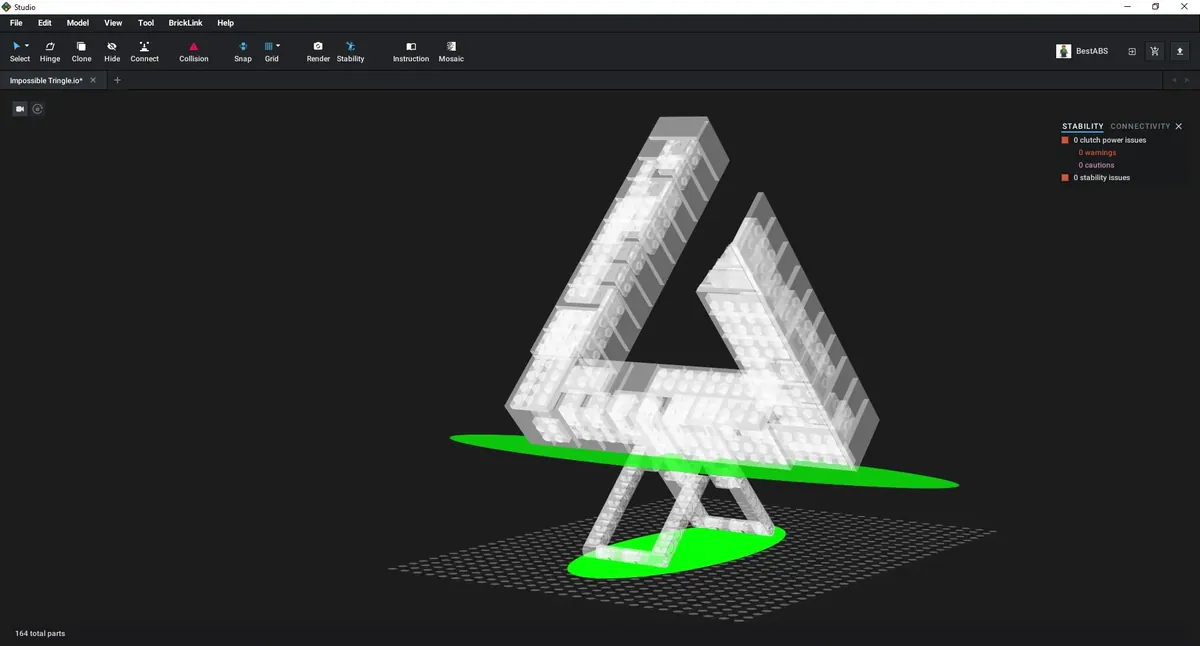
Task: Activate the Hinge tool
Action: click(x=50, y=51)
